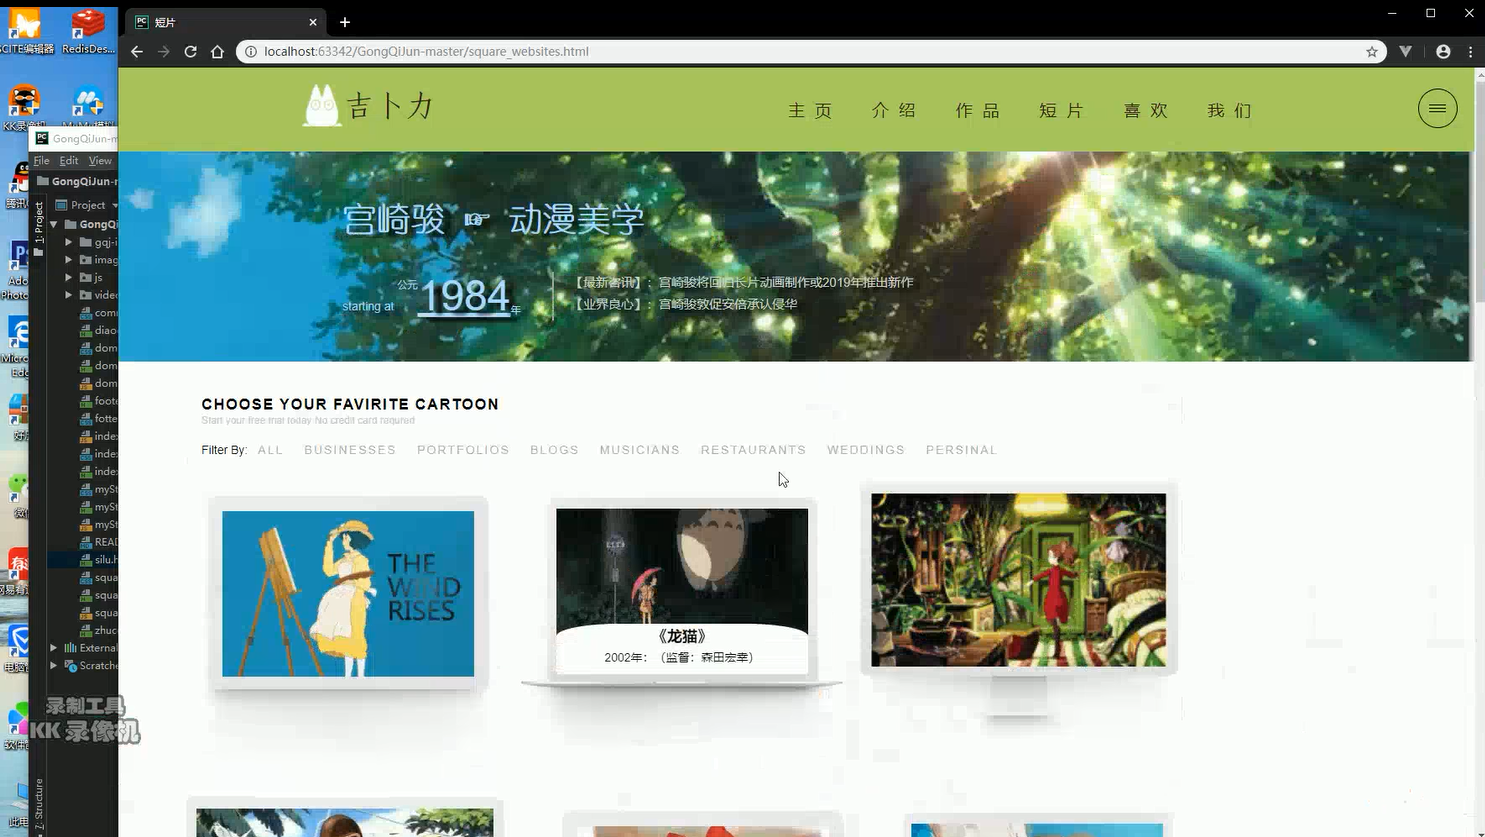Click the 吉卜力 Totoro logo
This screenshot has height=837, width=1485.
[368, 106]
